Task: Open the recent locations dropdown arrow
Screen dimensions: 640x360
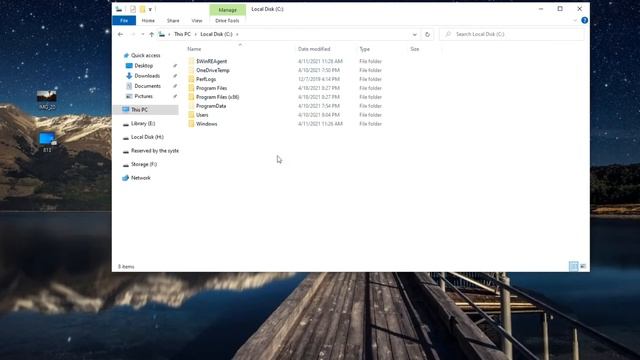Action: tap(143, 34)
